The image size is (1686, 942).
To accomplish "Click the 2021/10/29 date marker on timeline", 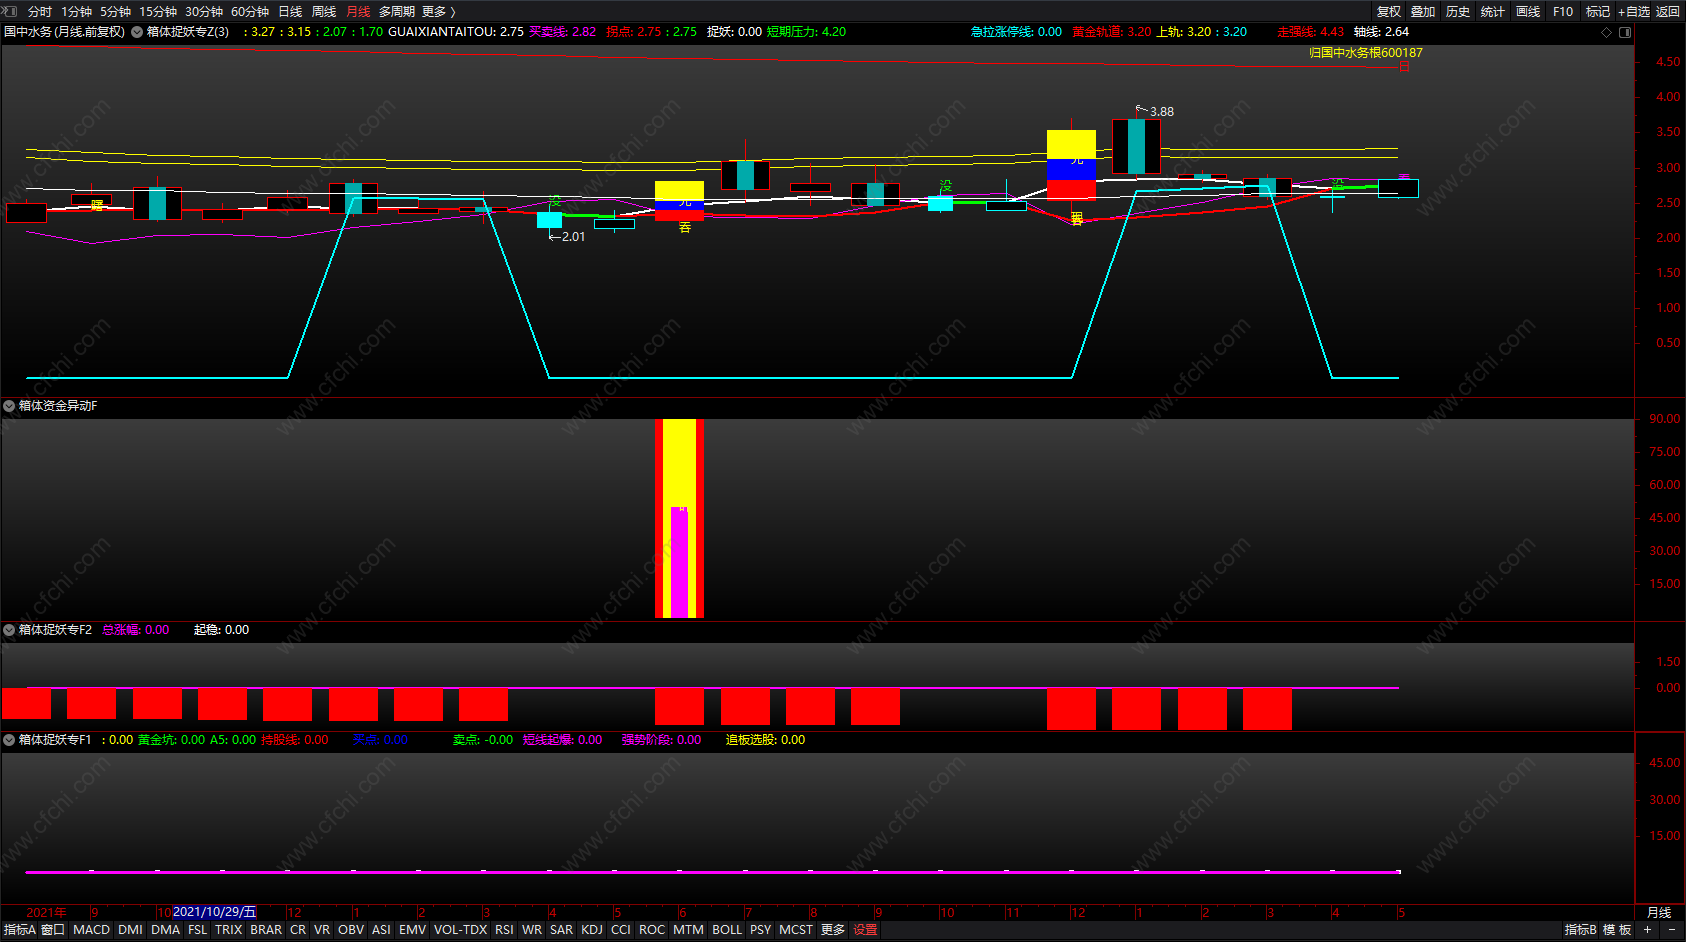I will click(x=214, y=912).
